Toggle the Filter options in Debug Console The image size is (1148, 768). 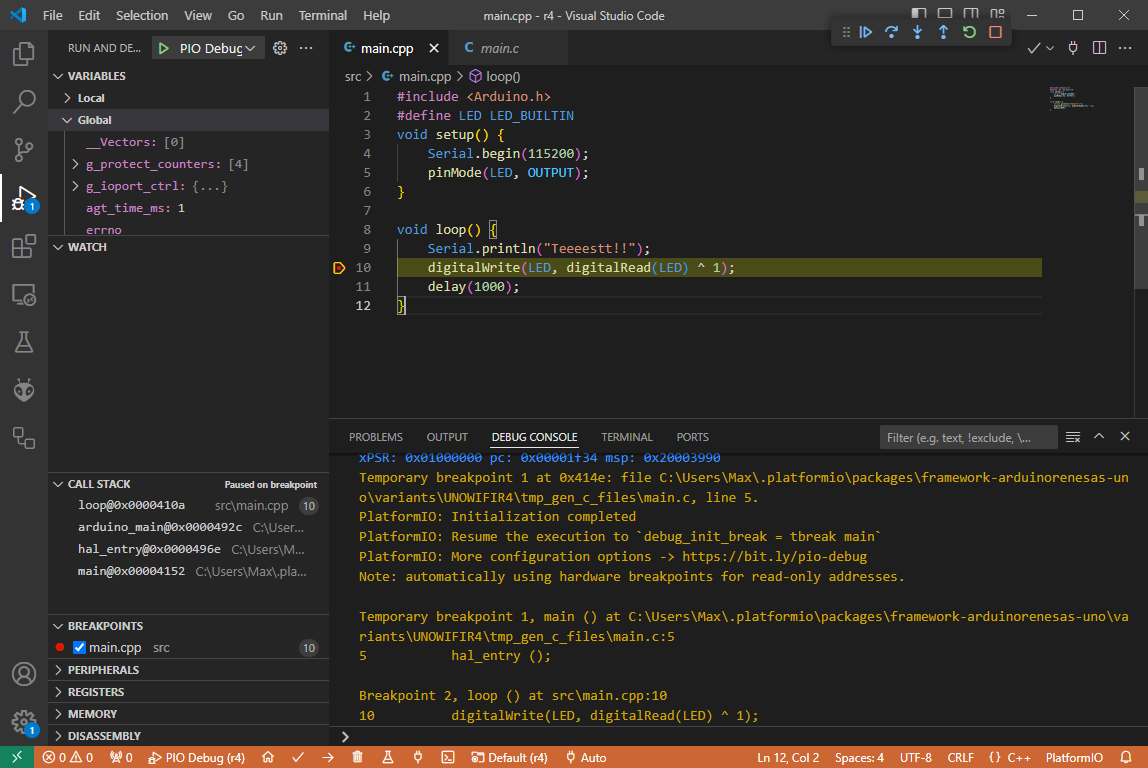(x=1072, y=436)
